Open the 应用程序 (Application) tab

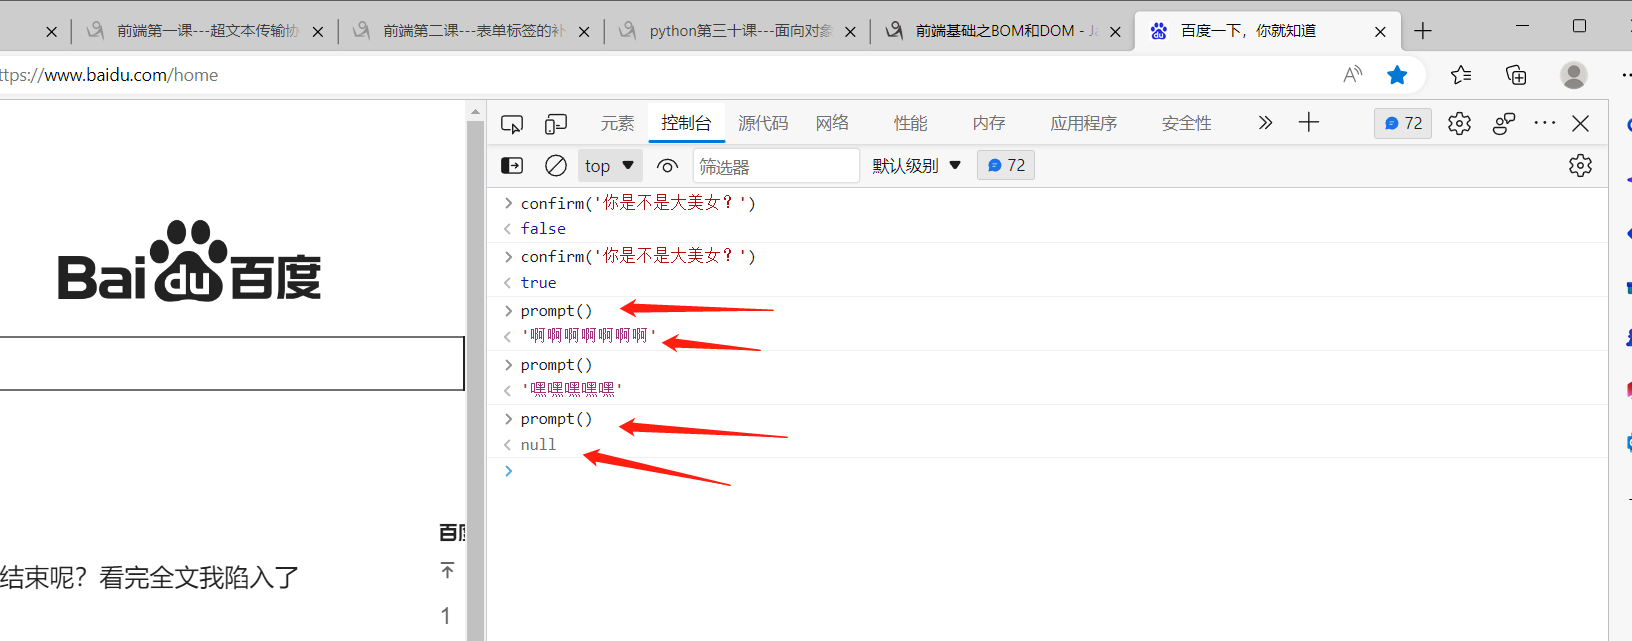point(1084,123)
